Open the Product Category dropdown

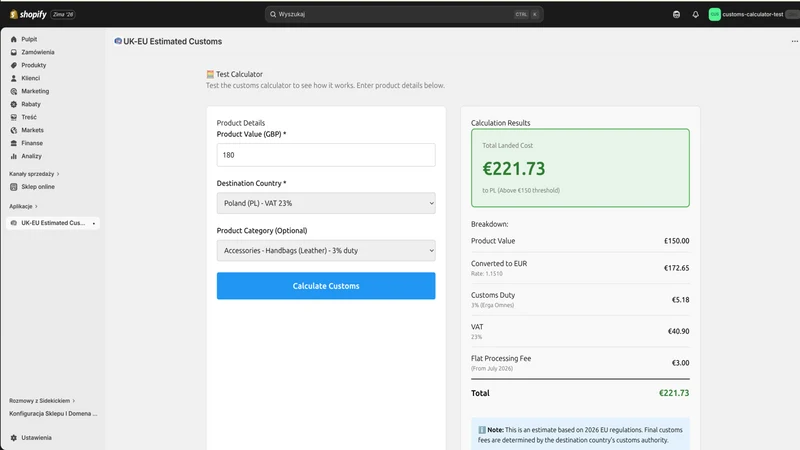pyautogui.click(x=326, y=251)
